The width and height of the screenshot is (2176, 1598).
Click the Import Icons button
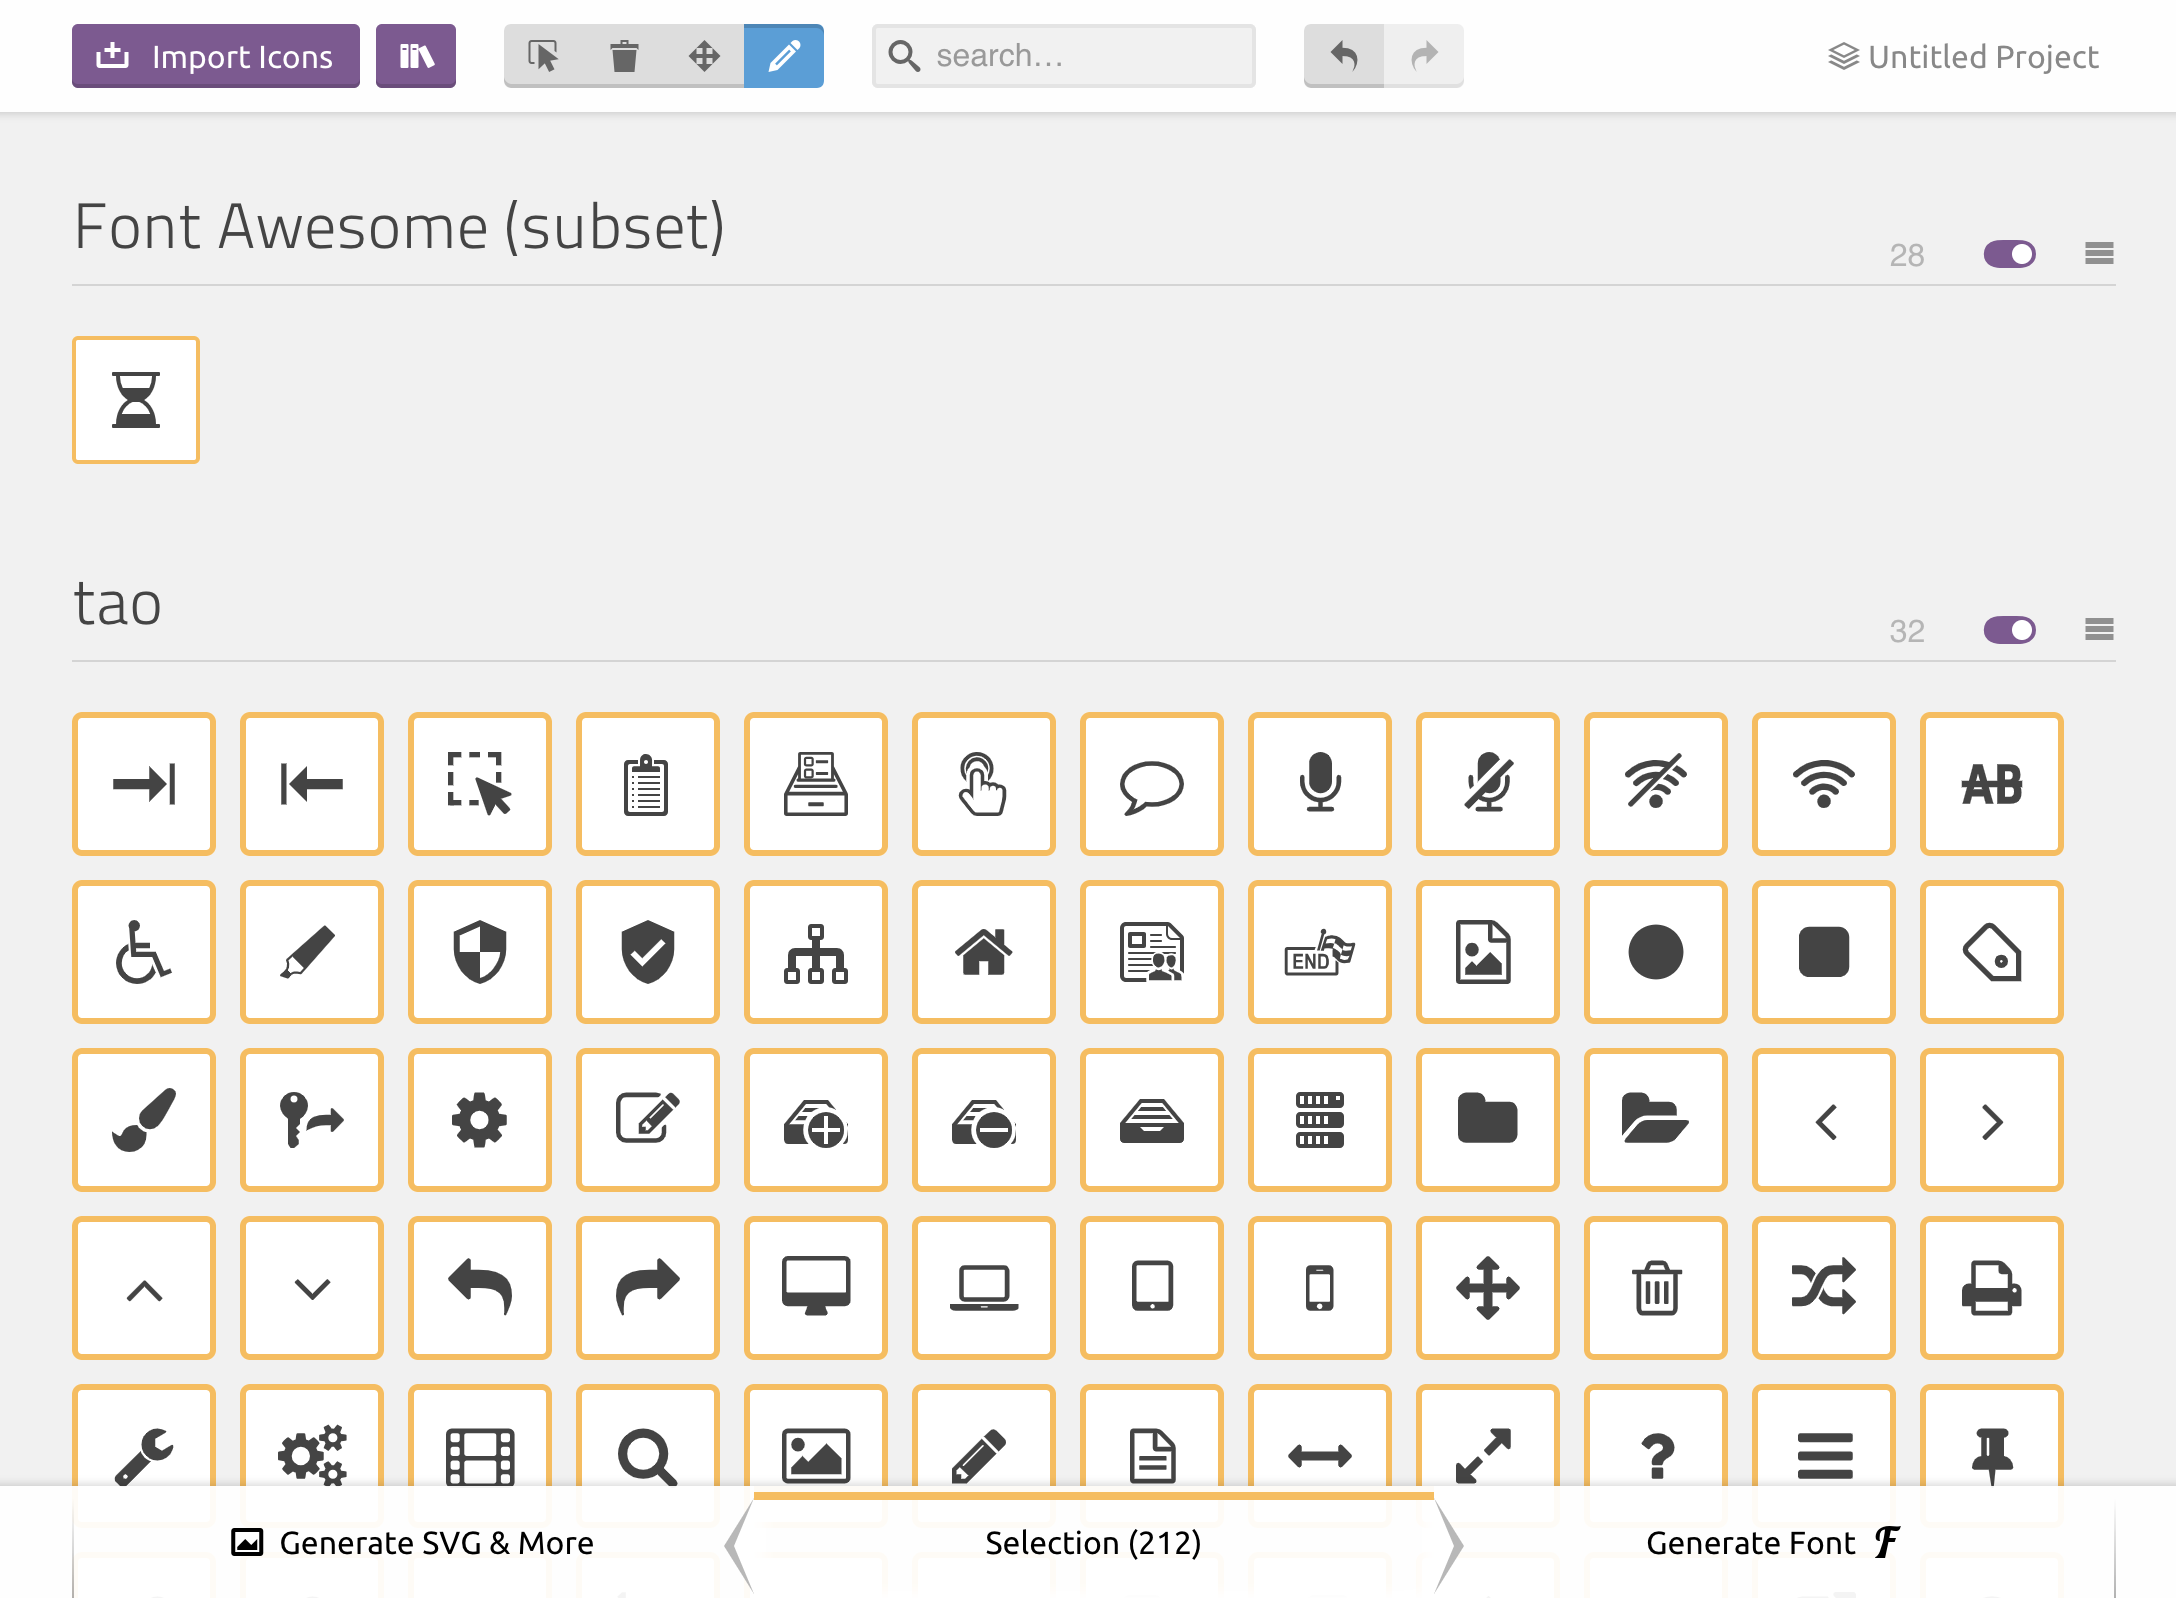(215, 56)
